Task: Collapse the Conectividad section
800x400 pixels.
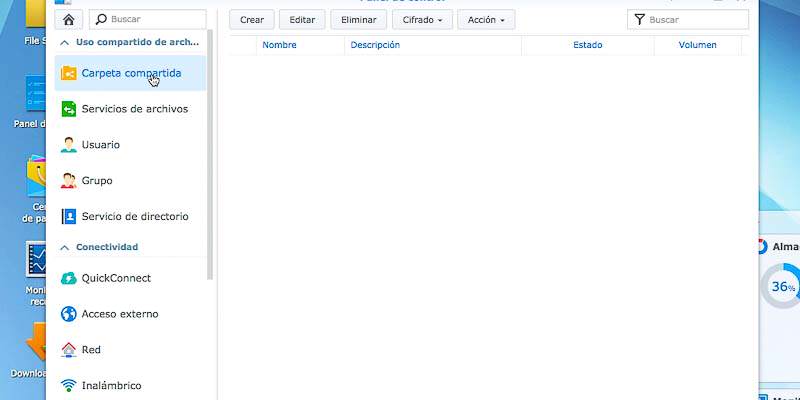Action: pos(64,247)
